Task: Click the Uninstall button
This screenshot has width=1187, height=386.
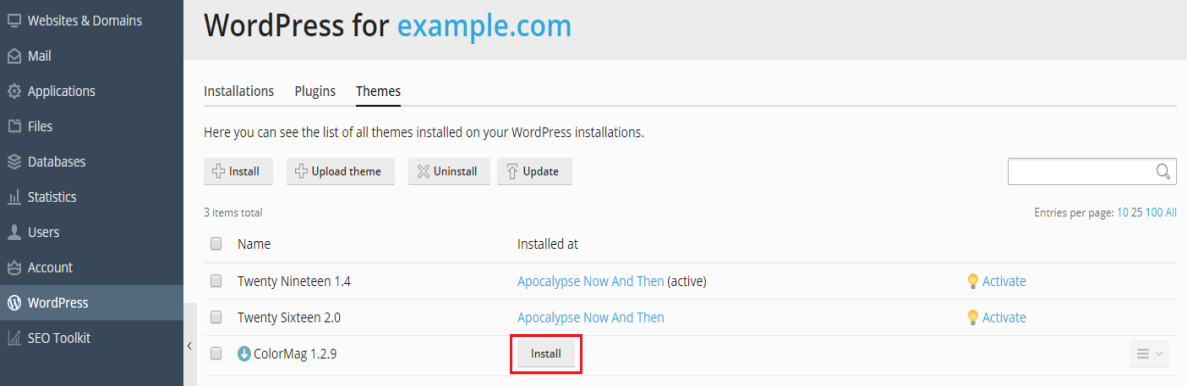Action: (x=449, y=172)
